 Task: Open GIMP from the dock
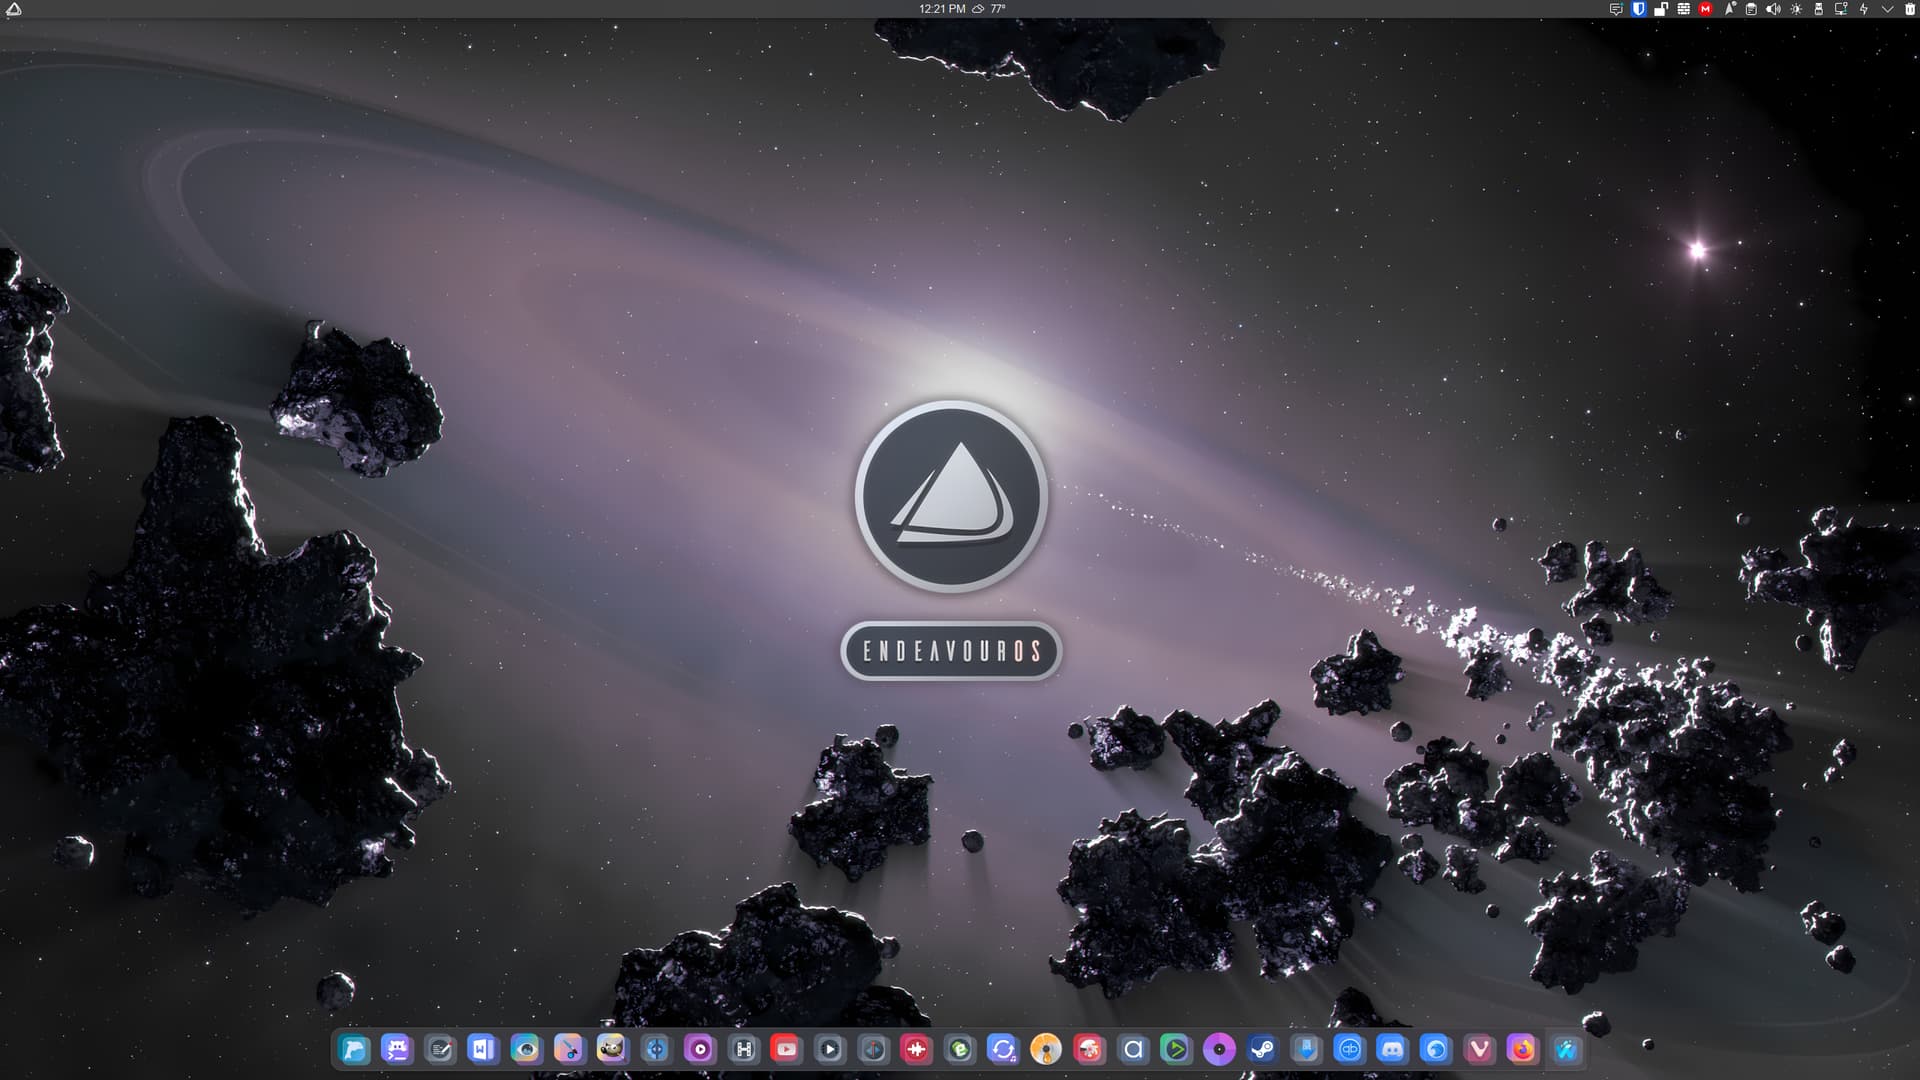click(x=612, y=1049)
